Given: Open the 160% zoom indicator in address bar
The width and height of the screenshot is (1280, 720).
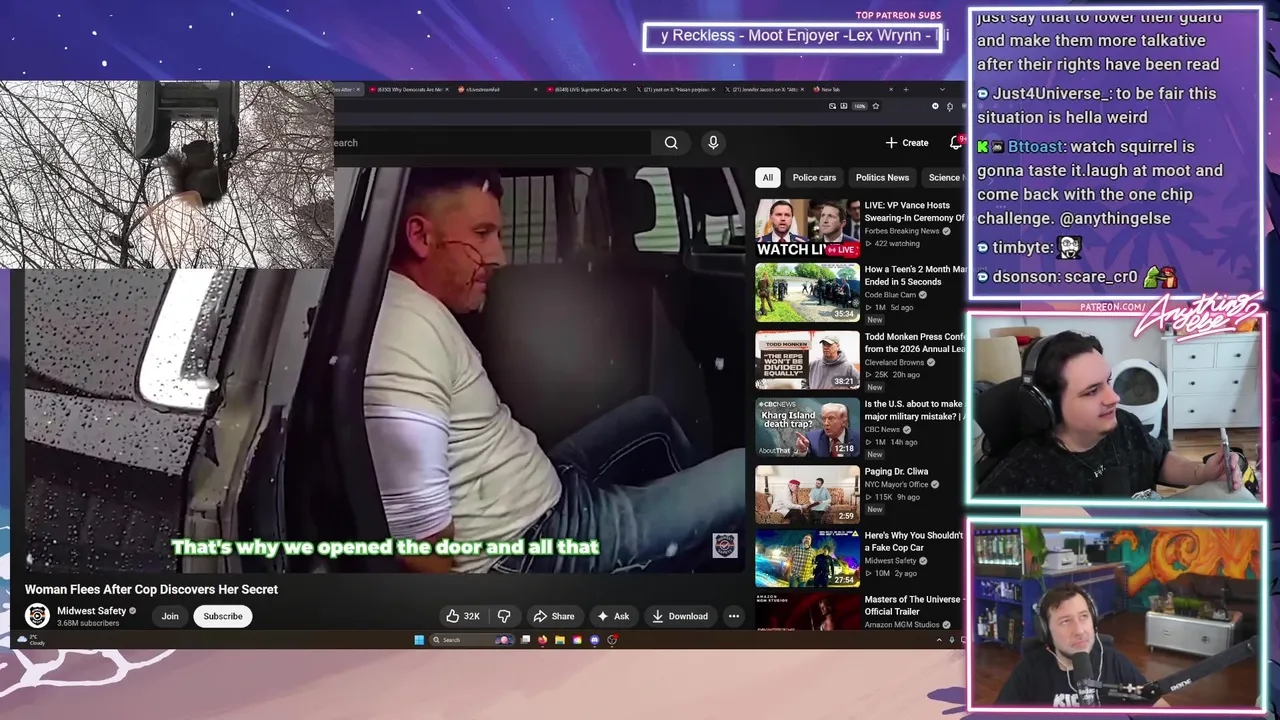Looking at the screenshot, I should (859, 106).
